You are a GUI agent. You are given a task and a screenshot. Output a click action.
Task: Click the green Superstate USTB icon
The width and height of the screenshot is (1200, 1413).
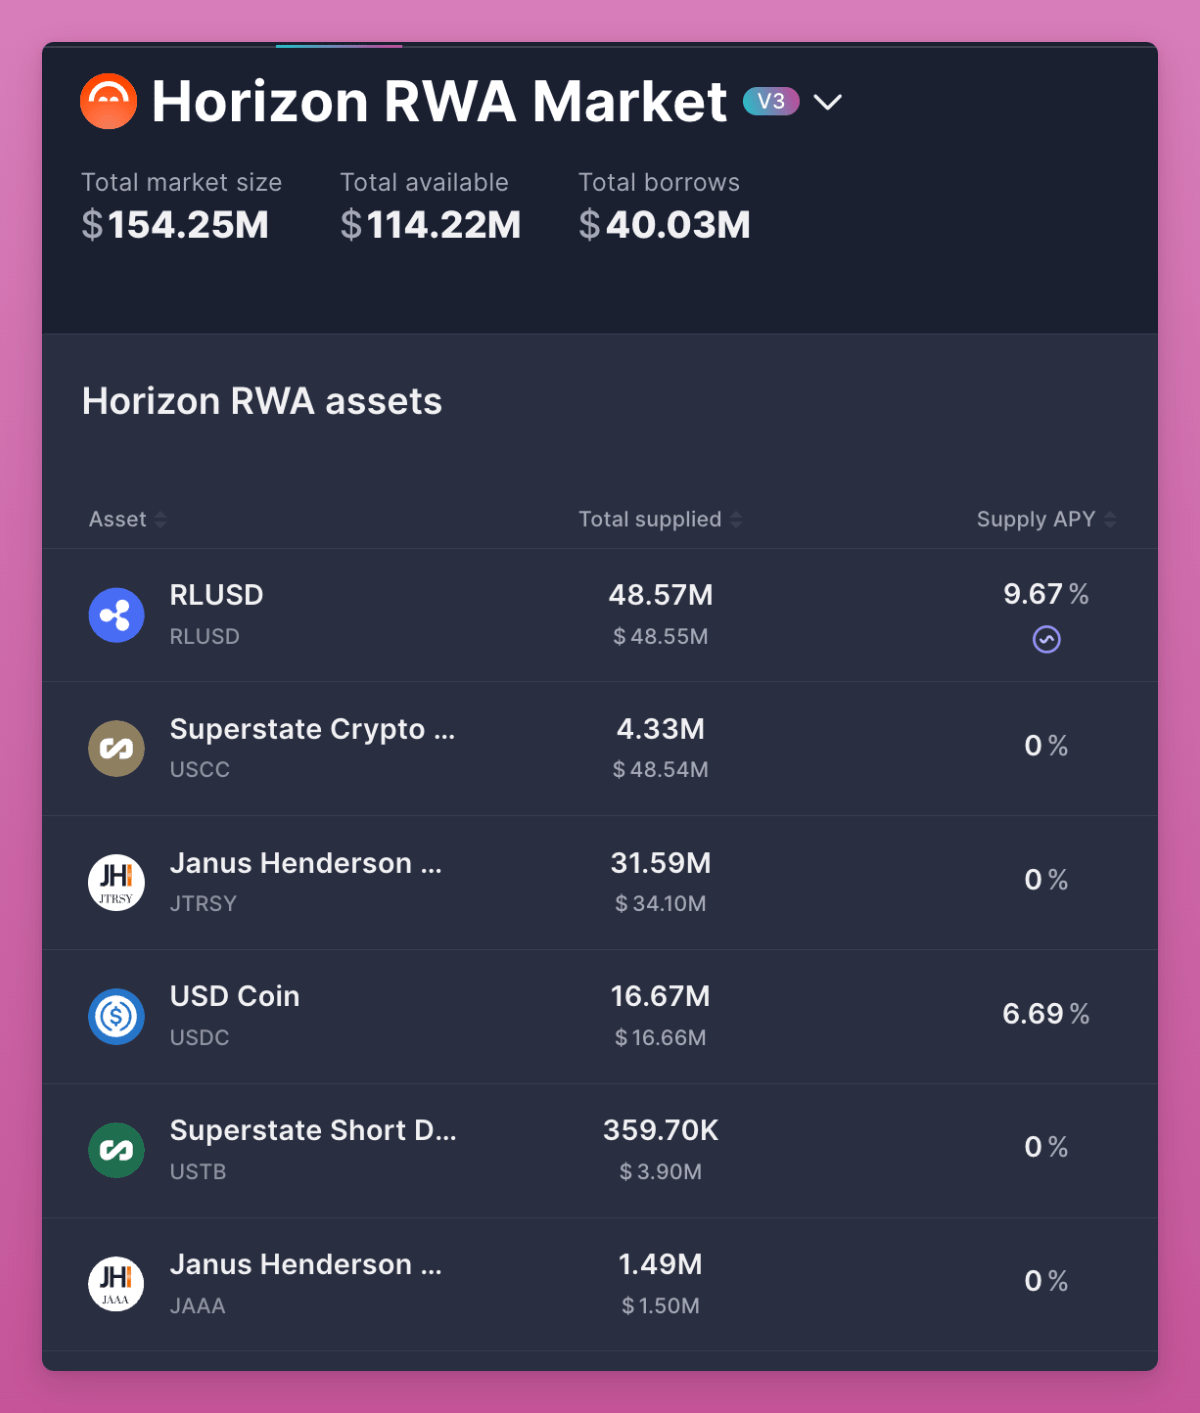pos(116,1150)
